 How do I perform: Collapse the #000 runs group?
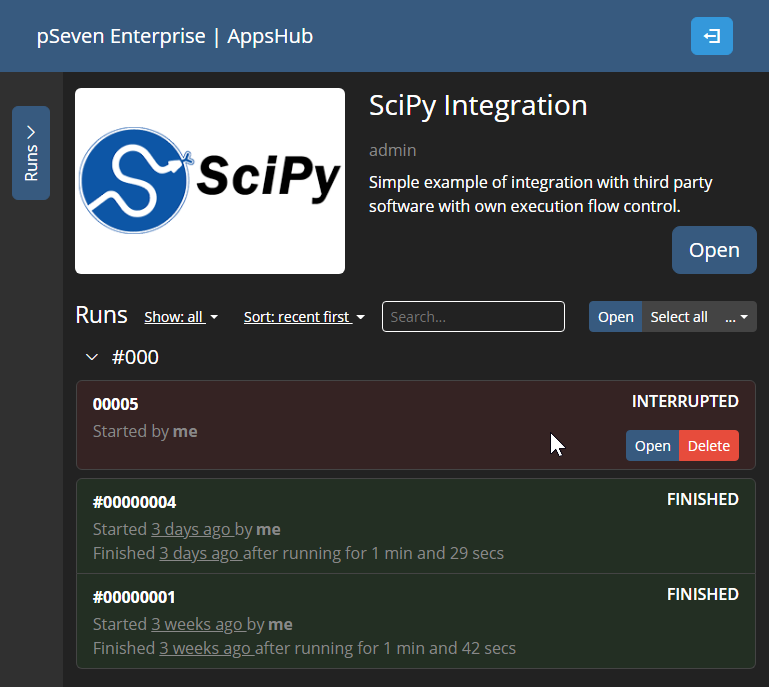coord(92,357)
